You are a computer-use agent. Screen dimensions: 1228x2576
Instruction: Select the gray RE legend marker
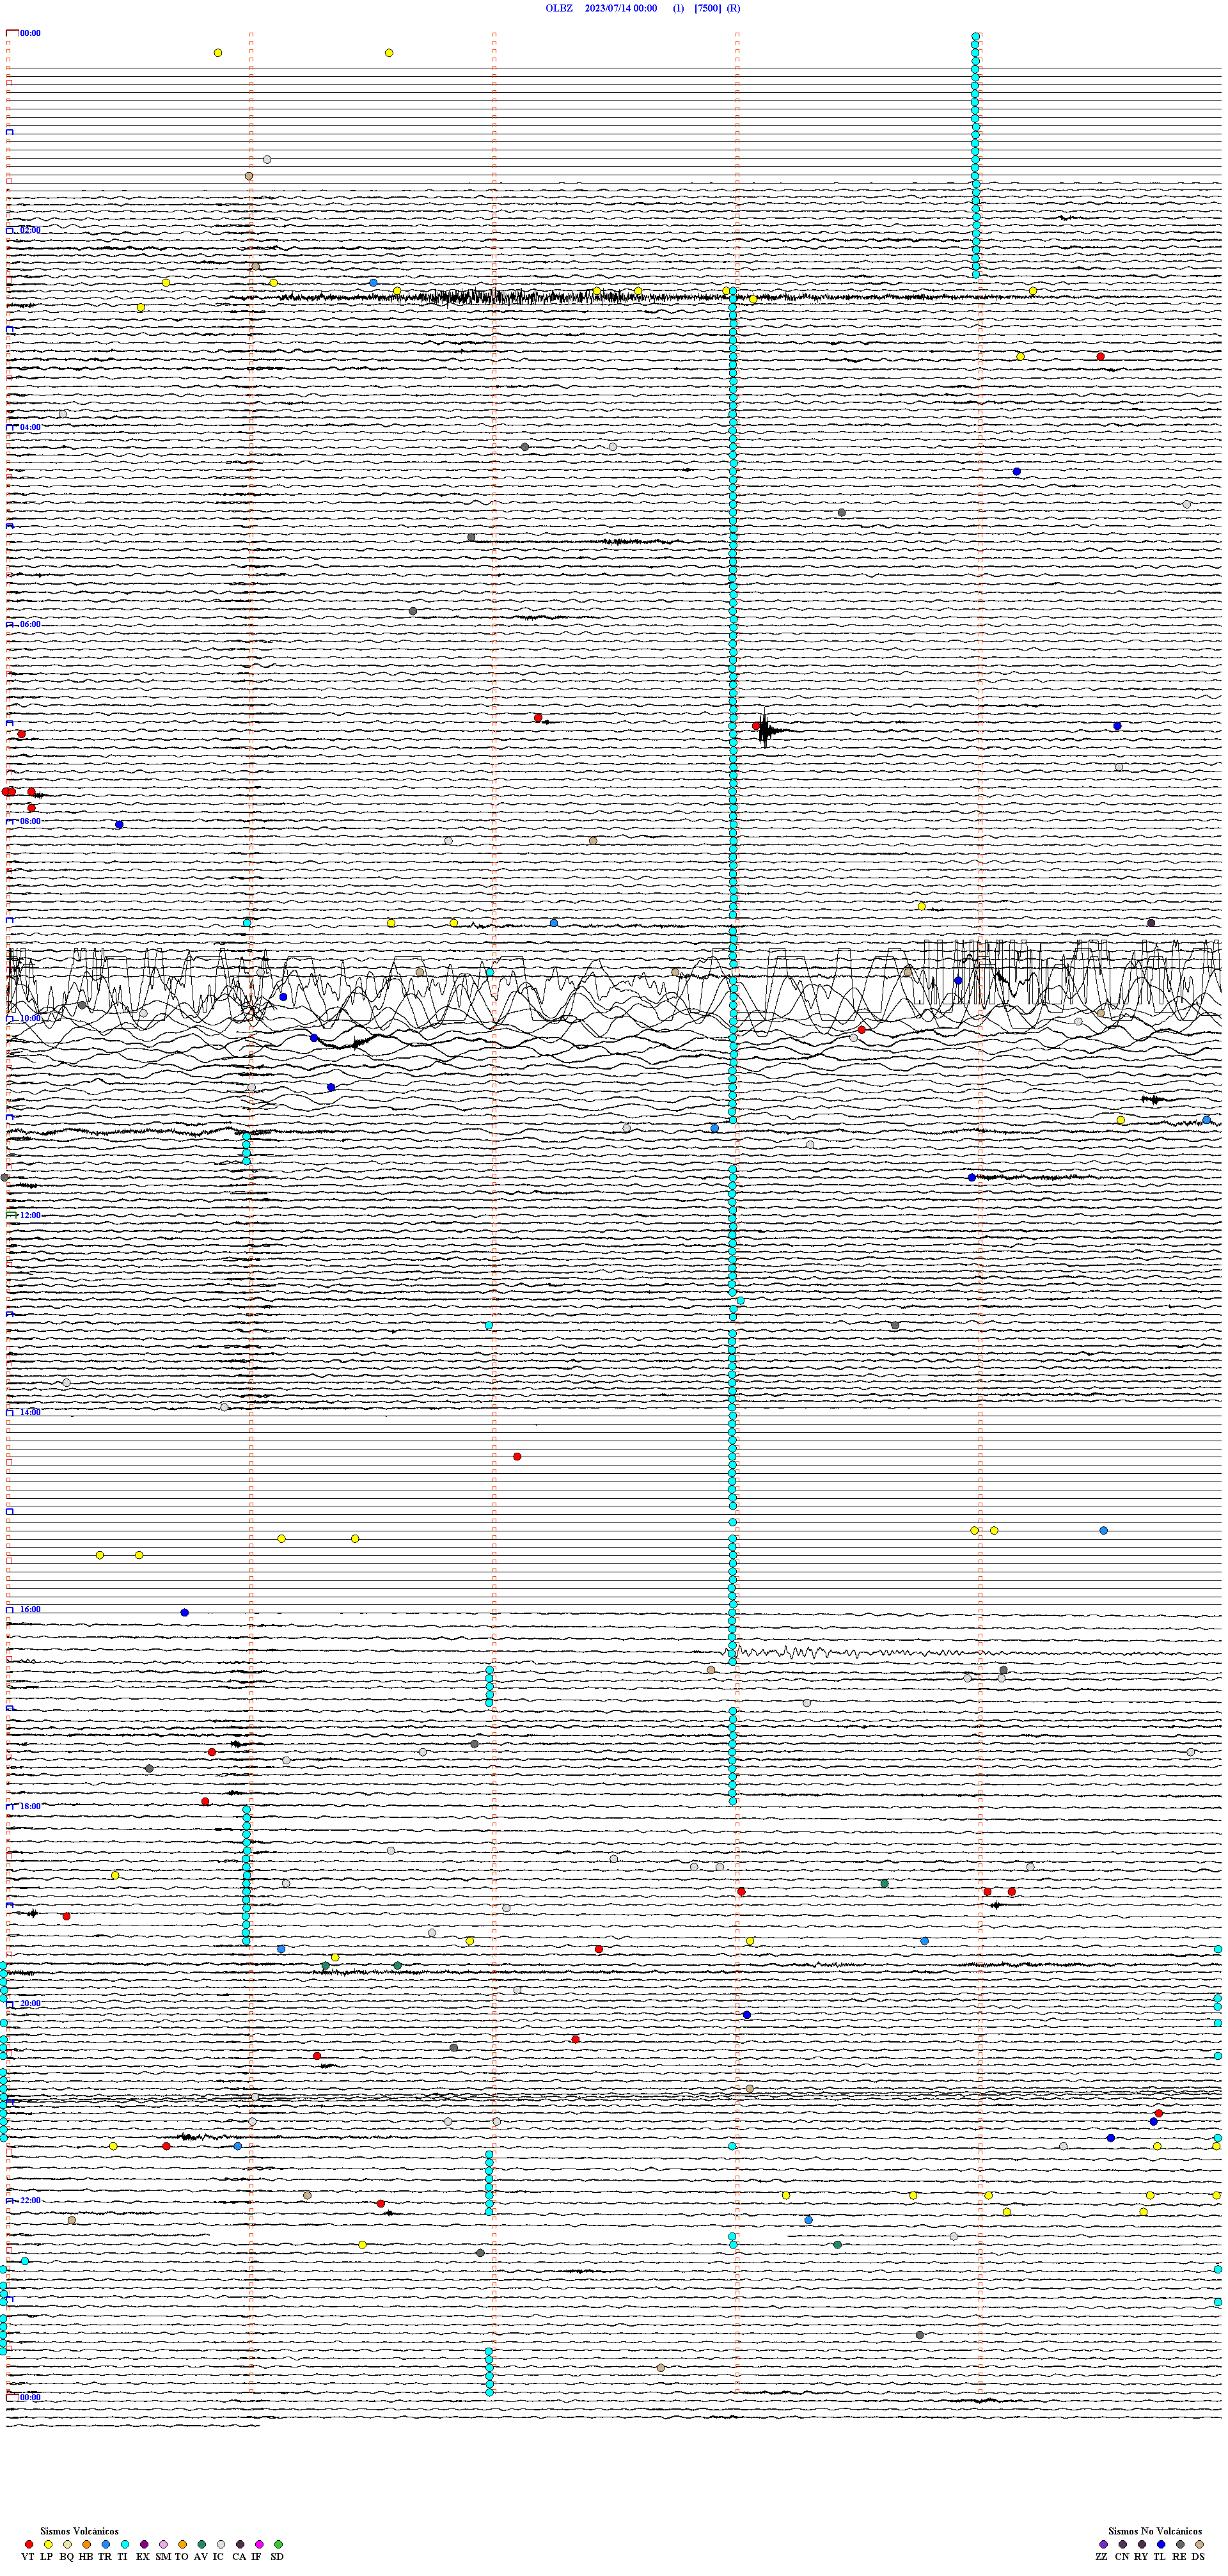(1180, 2543)
